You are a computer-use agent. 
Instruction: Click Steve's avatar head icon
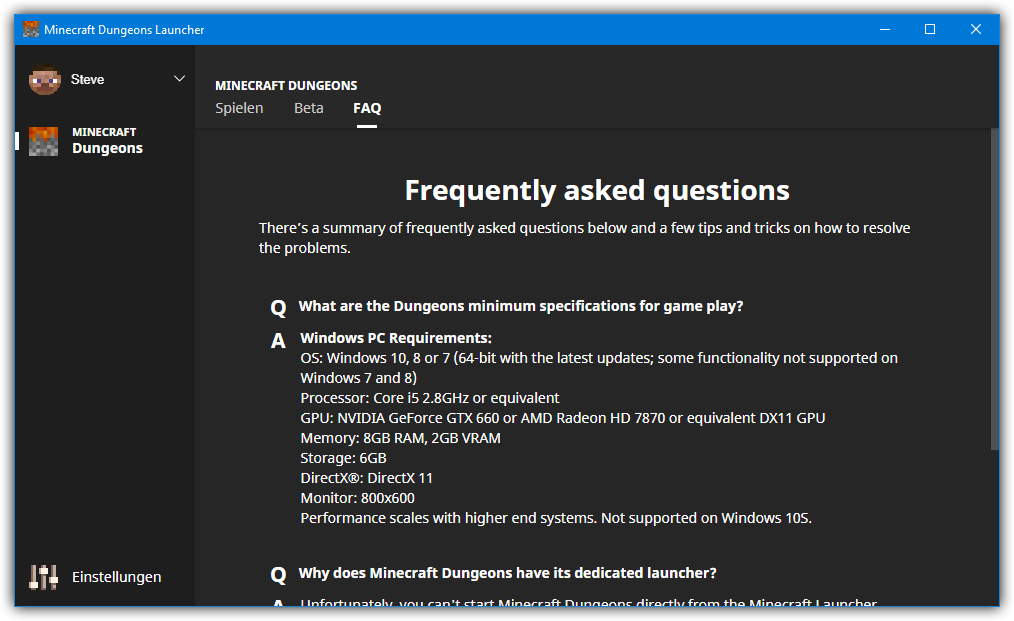click(45, 80)
